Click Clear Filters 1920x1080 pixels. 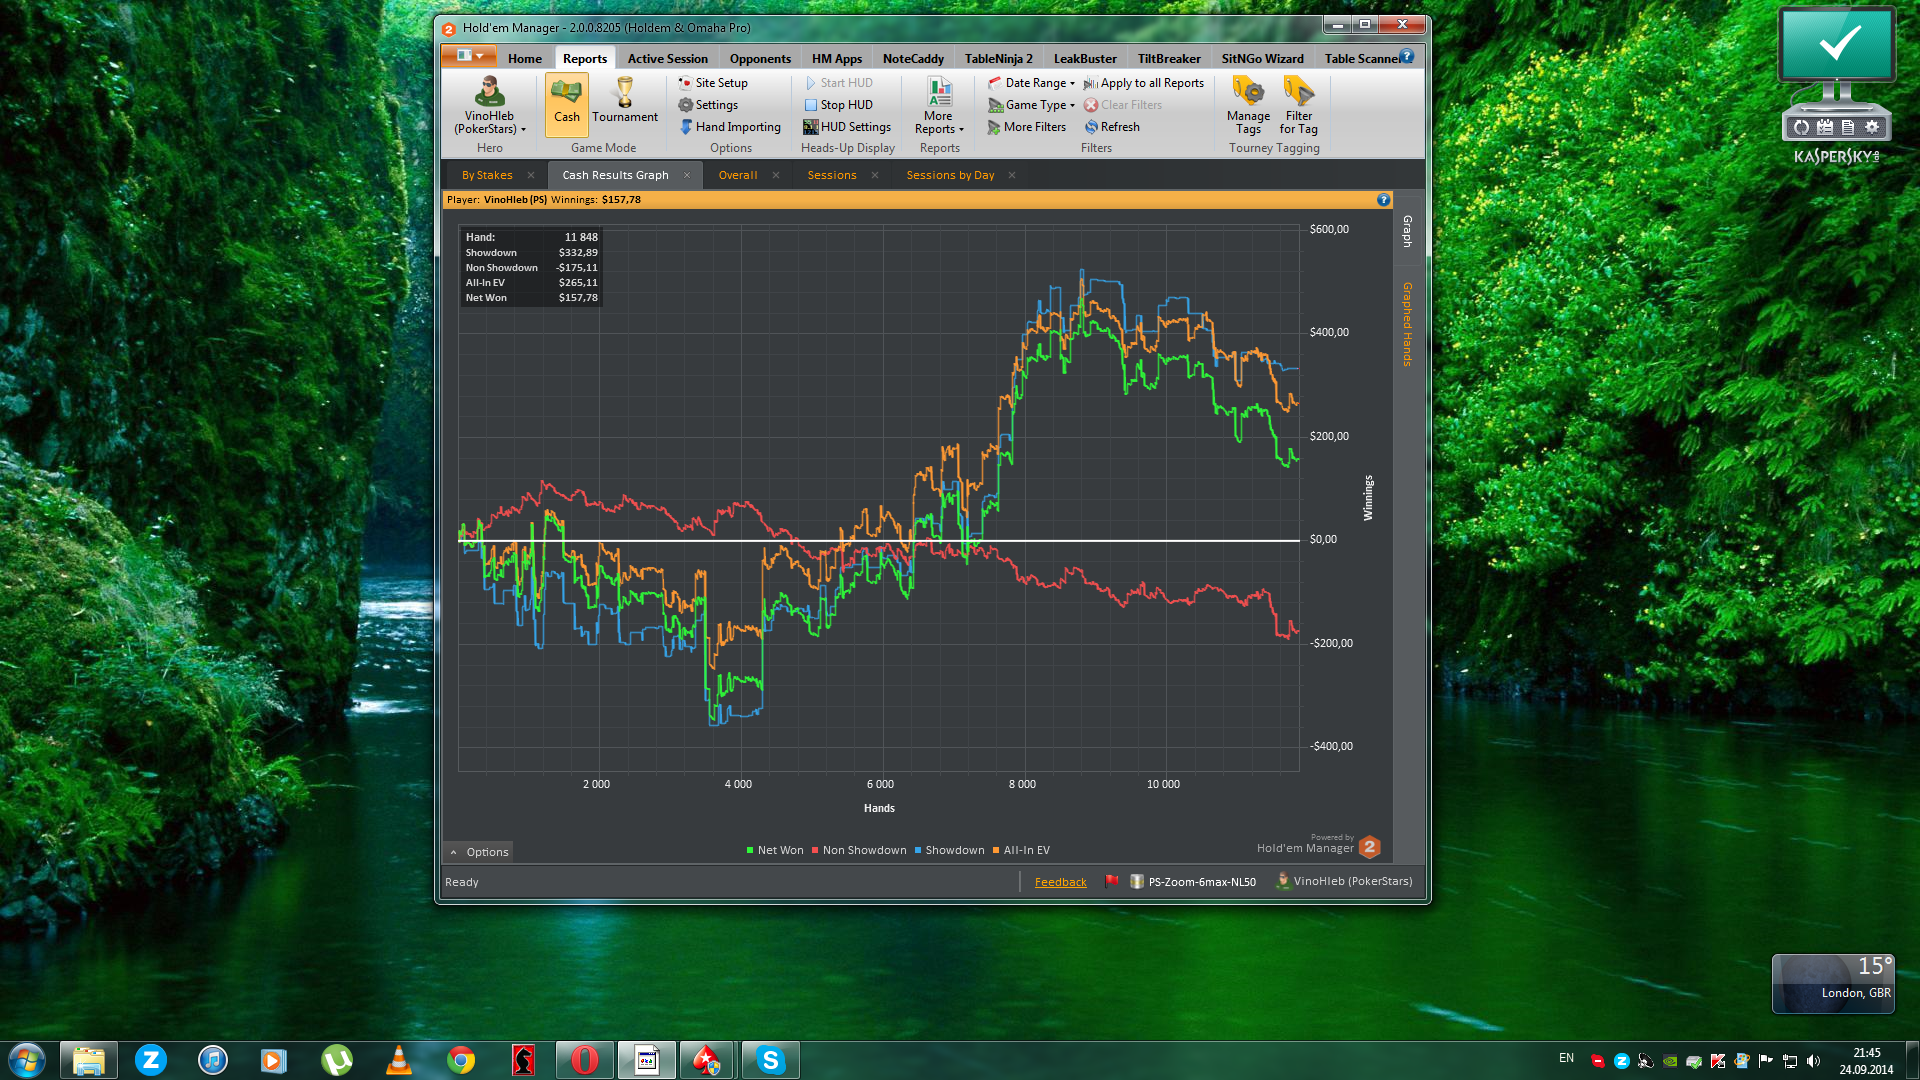(x=1122, y=105)
